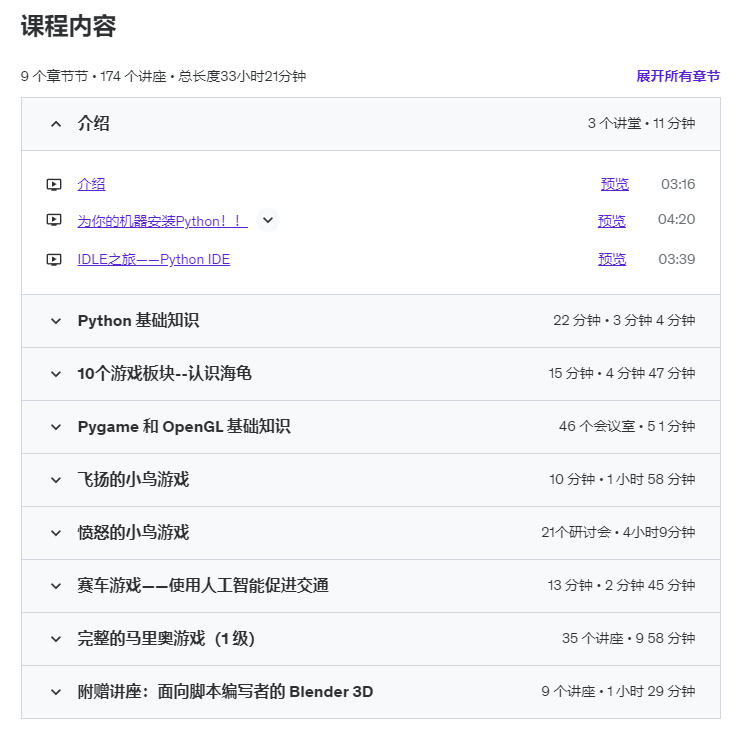
Task: Click the 04:20 duration text
Action: pos(676,219)
